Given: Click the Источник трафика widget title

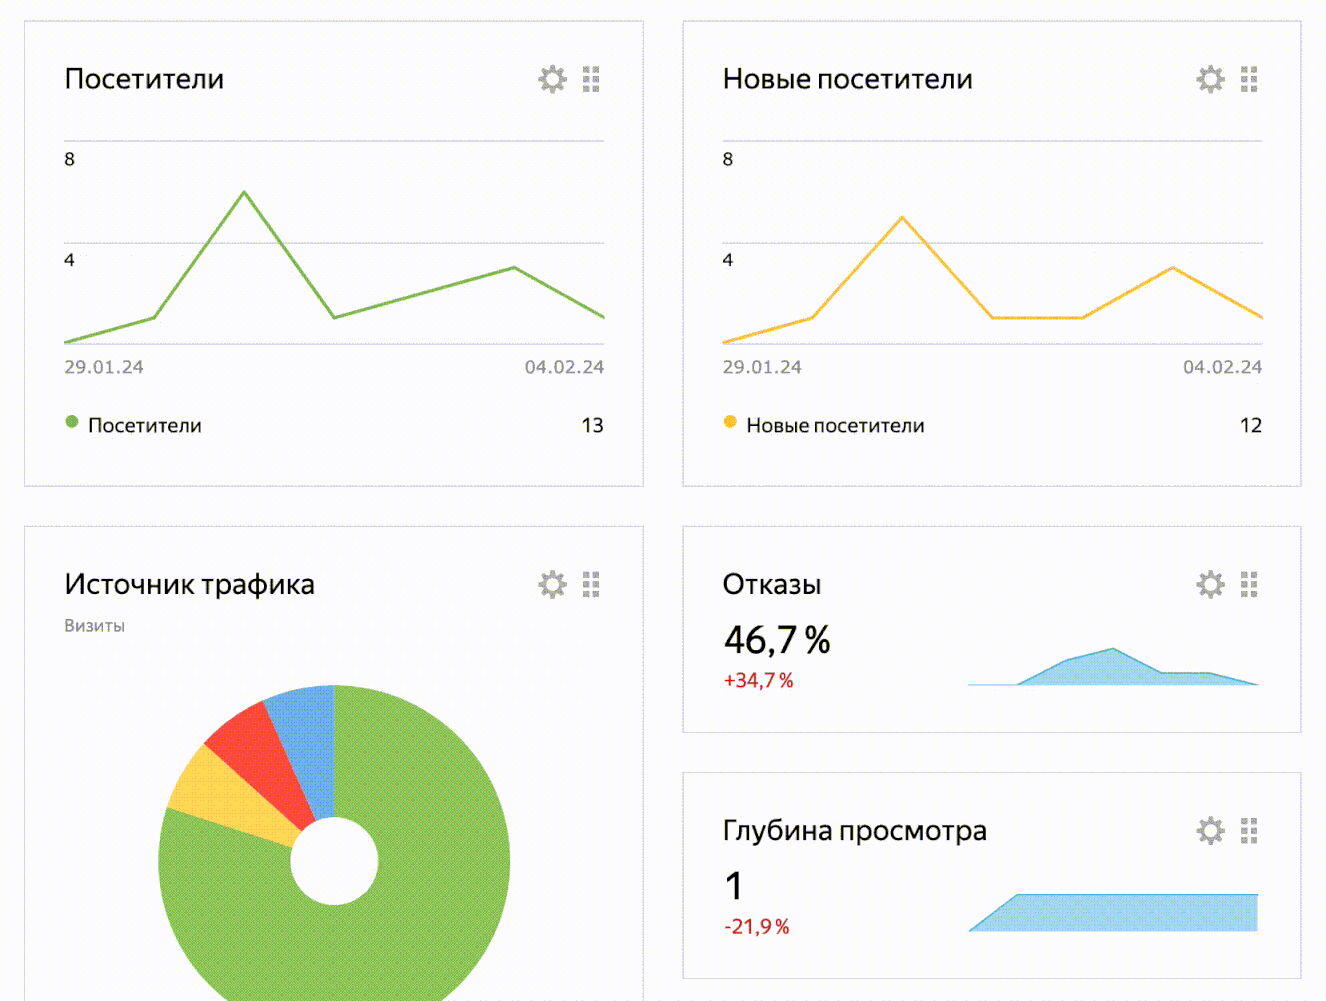Looking at the screenshot, I should tap(189, 584).
